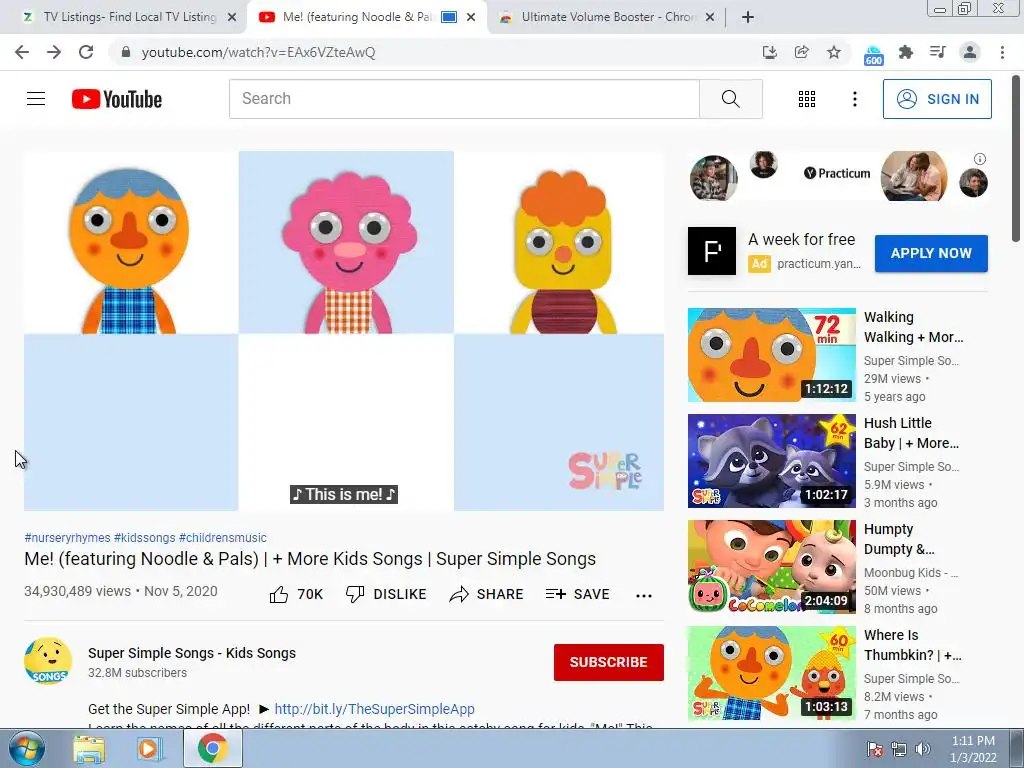Click the video player area

coord(344,331)
